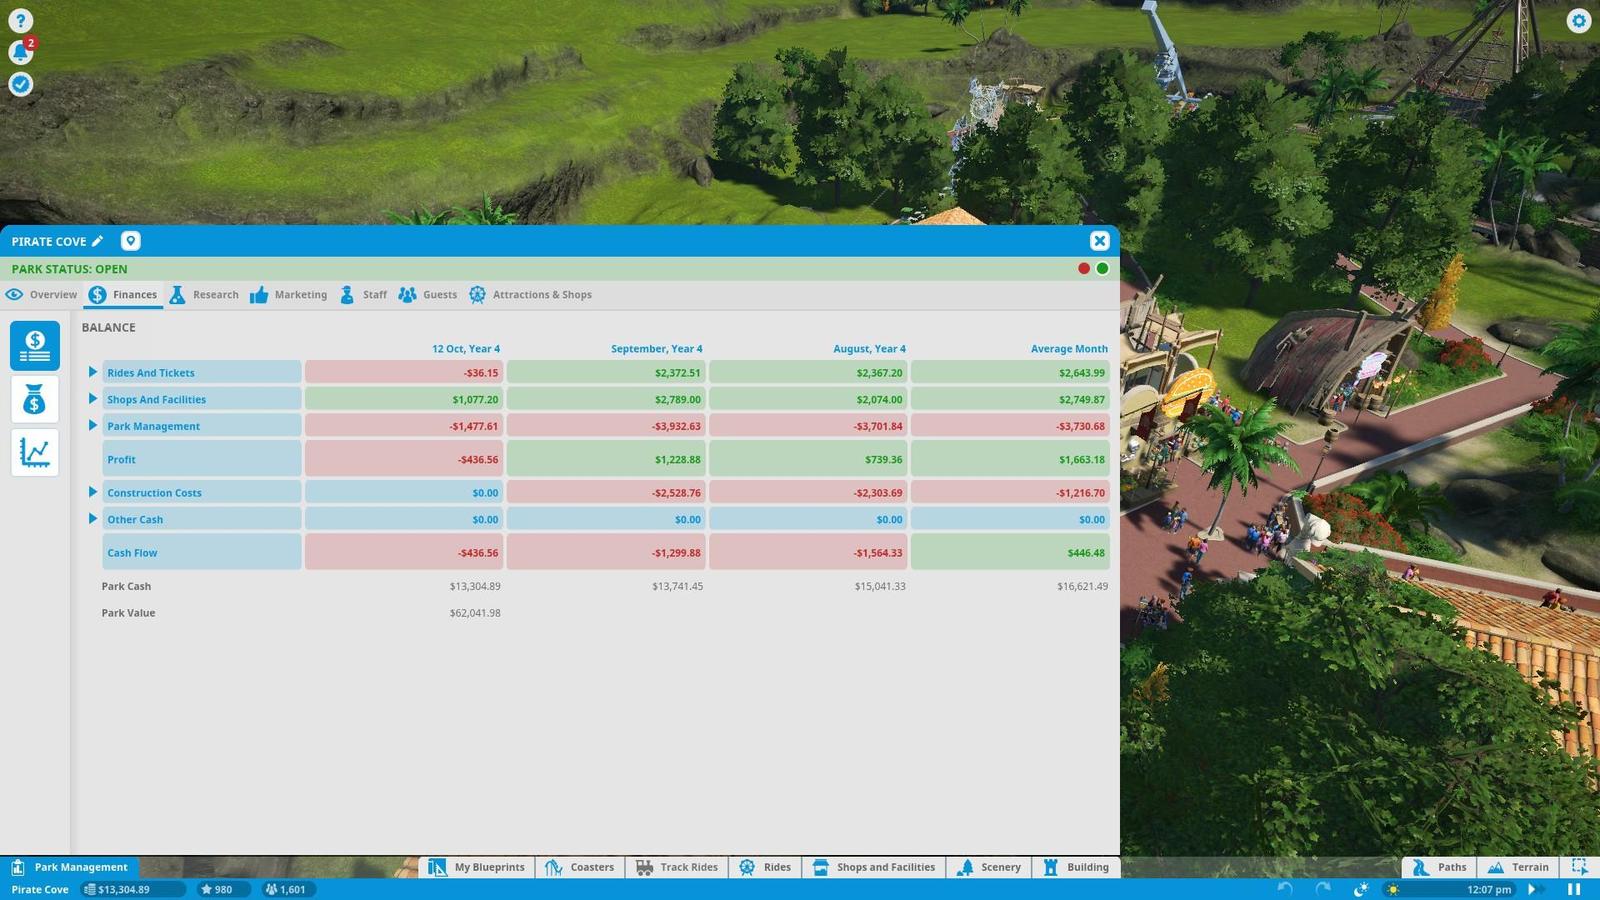1600x900 pixels.
Task: Open the Coasters build menu
Action: [580, 867]
